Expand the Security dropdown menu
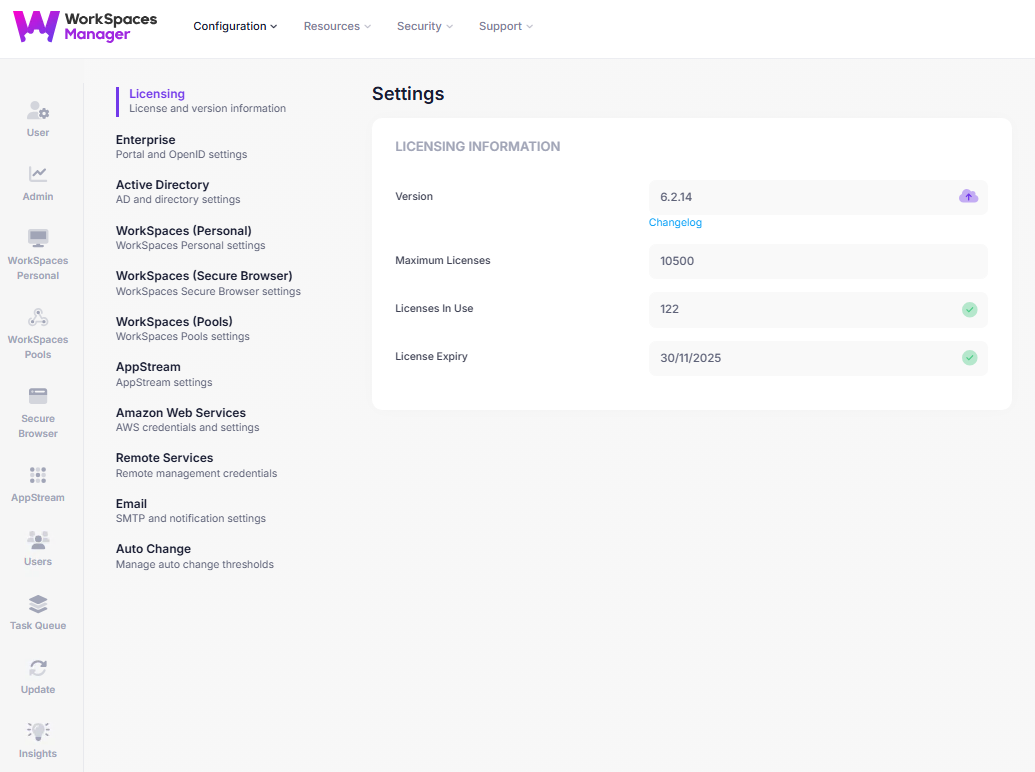Image resolution: width=1035 pixels, height=772 pixels. (x=424, y=27)
